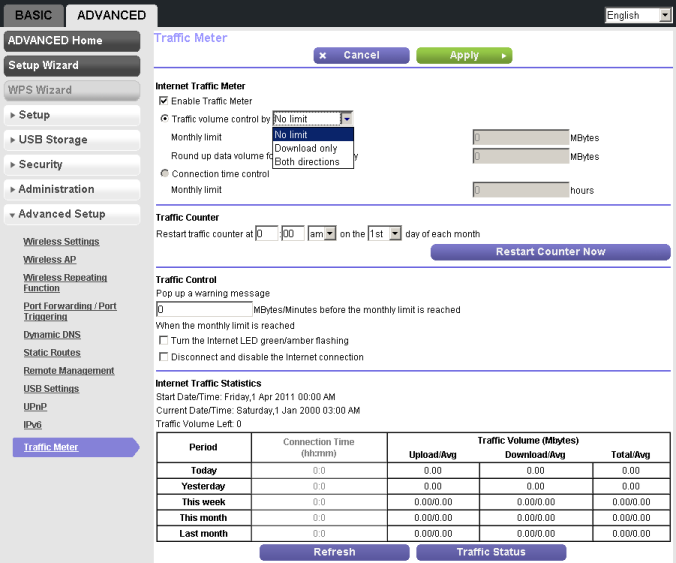
Task: Open USB Settings link
Action: pyautogui.click(x=51, y=389)
